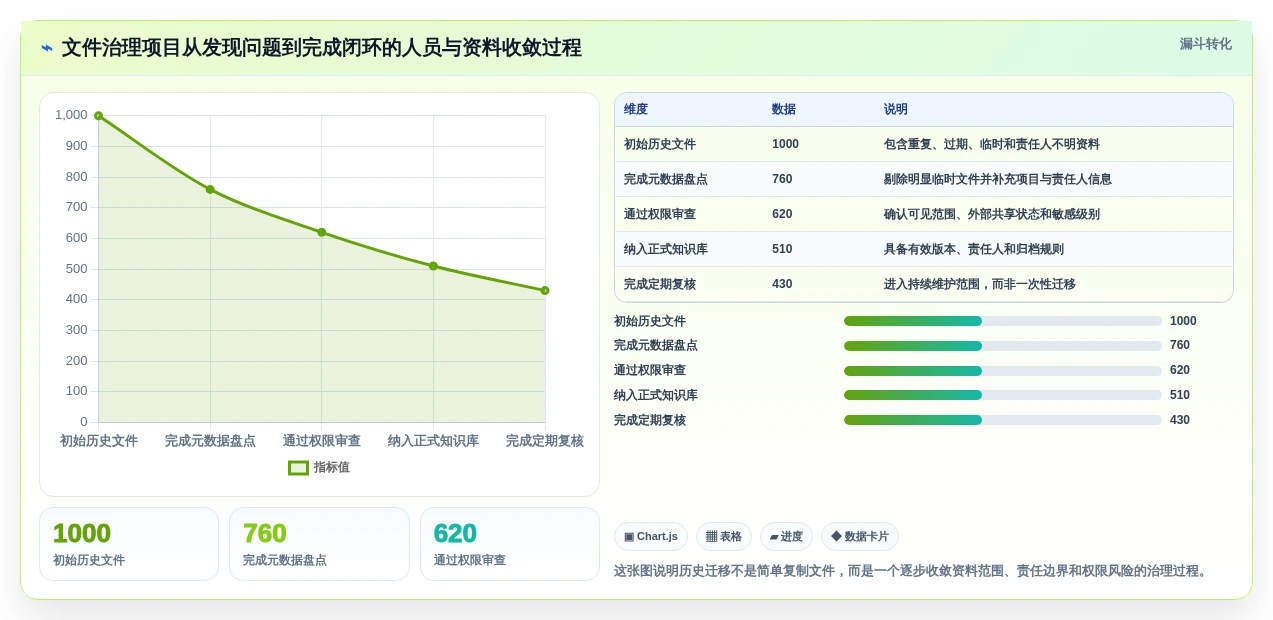
Task: Click the 漏斗转化 label in header
Action: pyautogui.click(x=1205, y=44)
